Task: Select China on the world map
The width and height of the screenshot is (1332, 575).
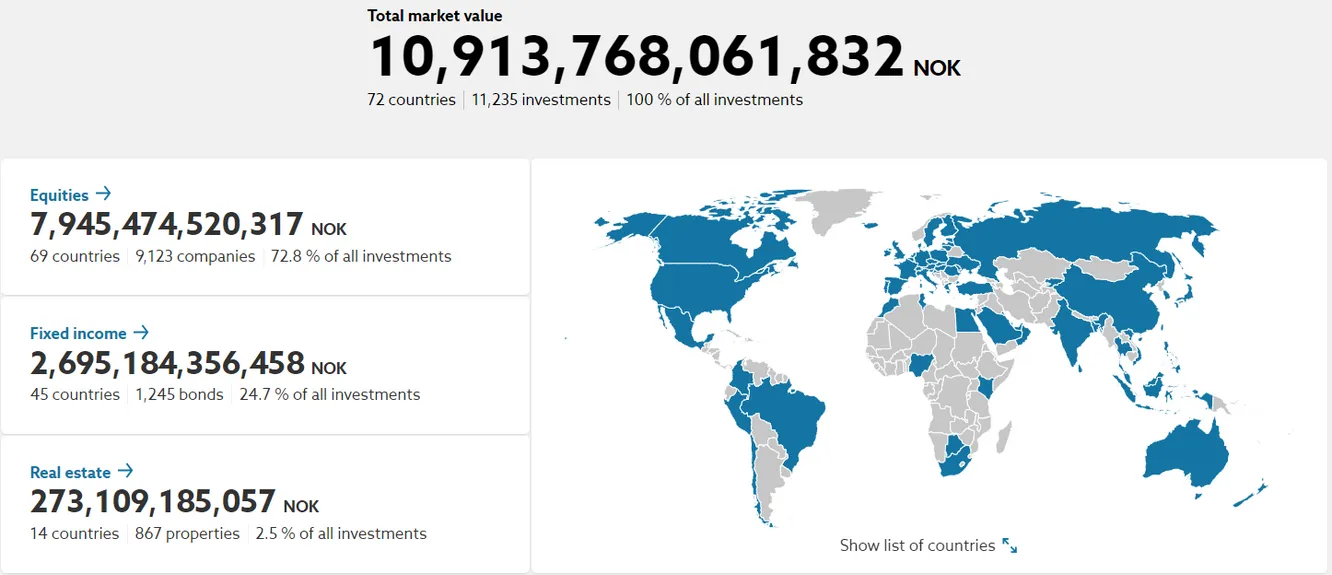Action: (x=1110, y=295)
